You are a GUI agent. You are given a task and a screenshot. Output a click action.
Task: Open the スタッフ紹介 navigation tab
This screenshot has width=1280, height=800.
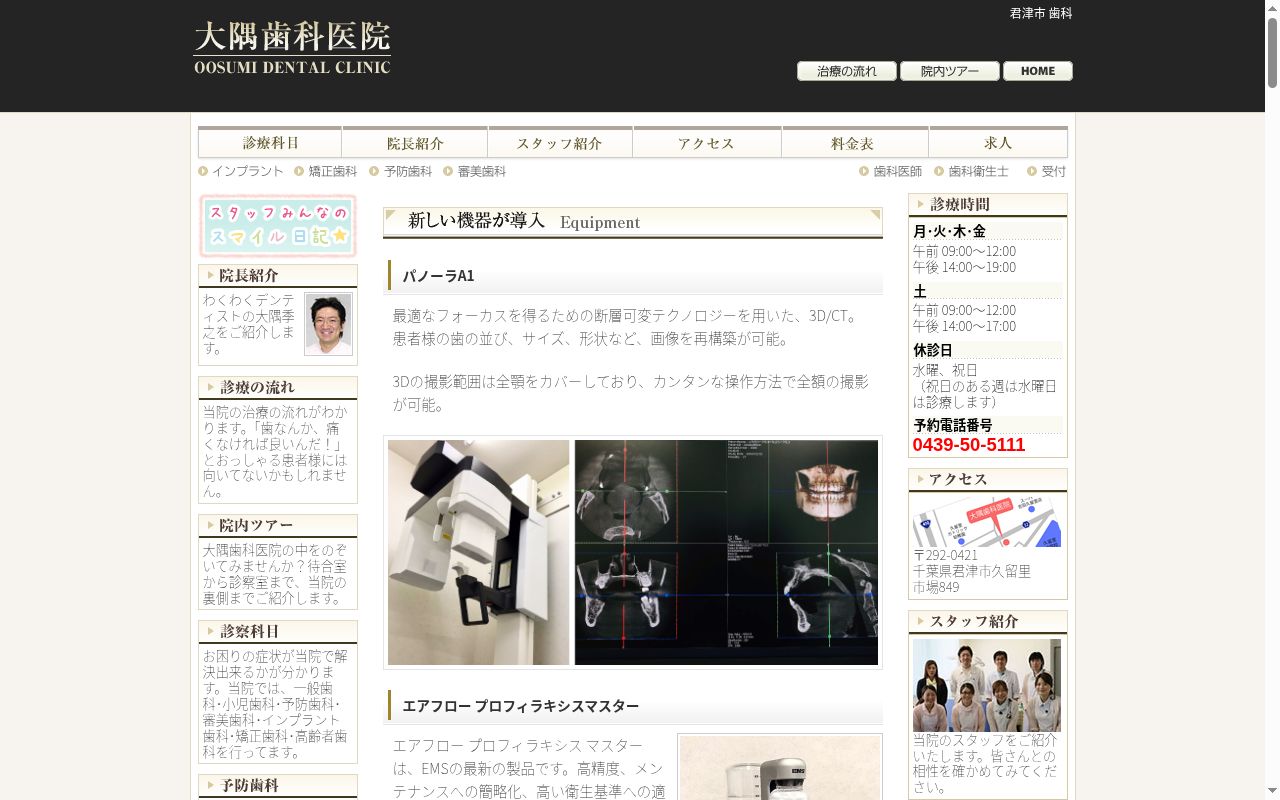click(x=560, y=142)
